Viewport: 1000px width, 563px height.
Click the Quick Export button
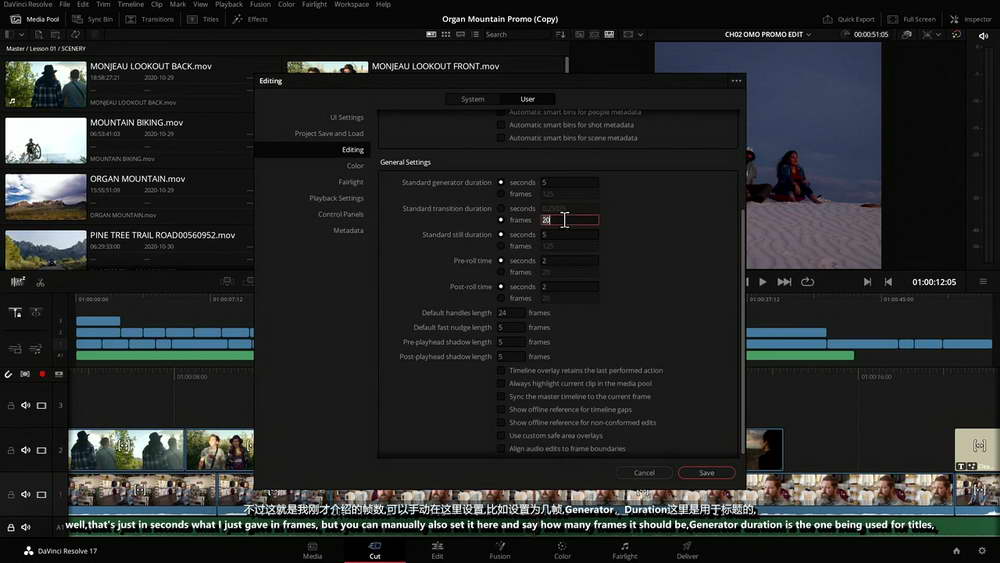(x=848, y=19)
